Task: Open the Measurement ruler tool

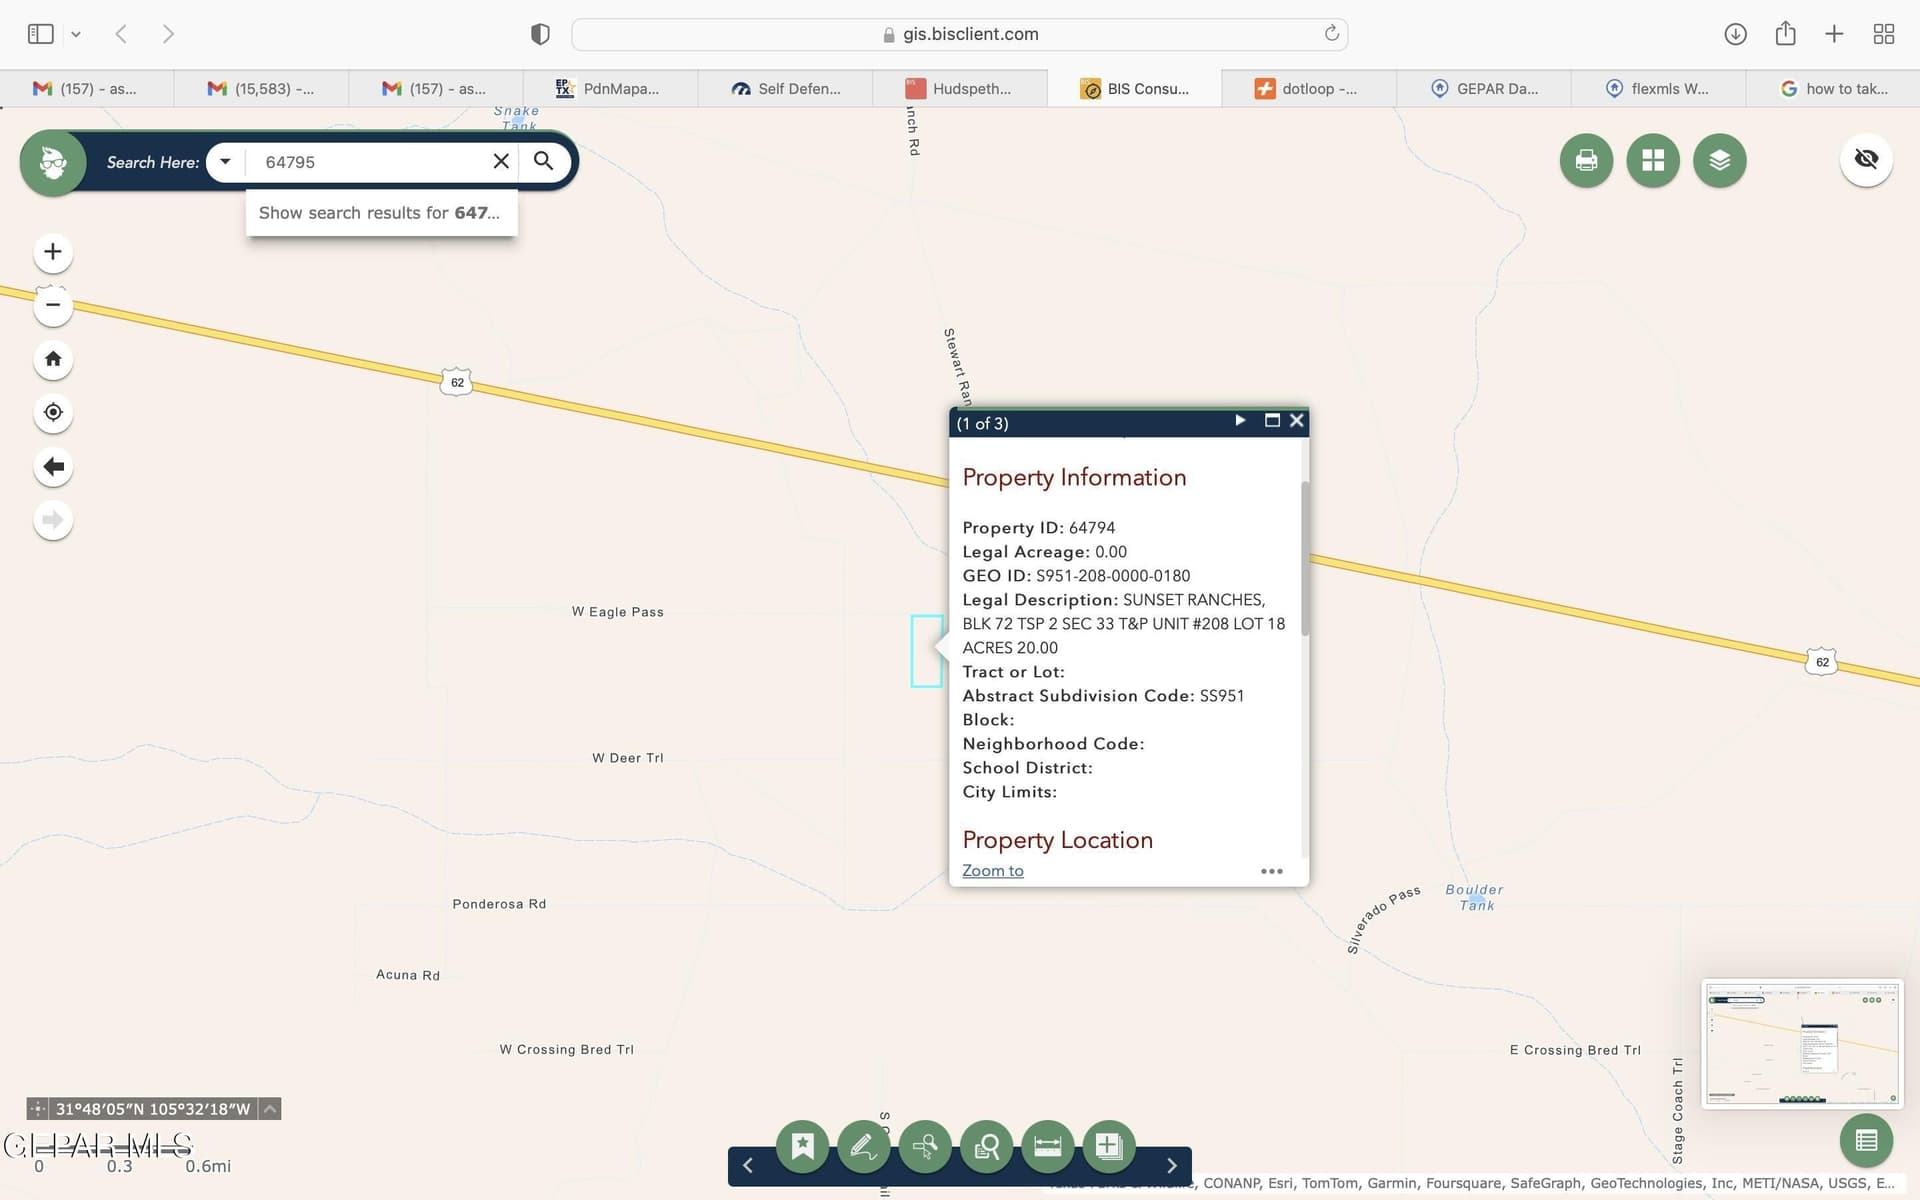Action: (1047, 1146)
